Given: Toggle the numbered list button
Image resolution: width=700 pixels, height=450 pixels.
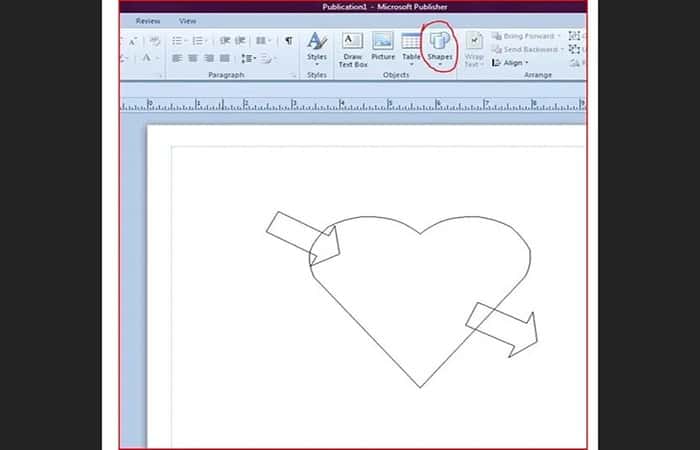Looking at the screenshot, I should click(x=199, y=41).
